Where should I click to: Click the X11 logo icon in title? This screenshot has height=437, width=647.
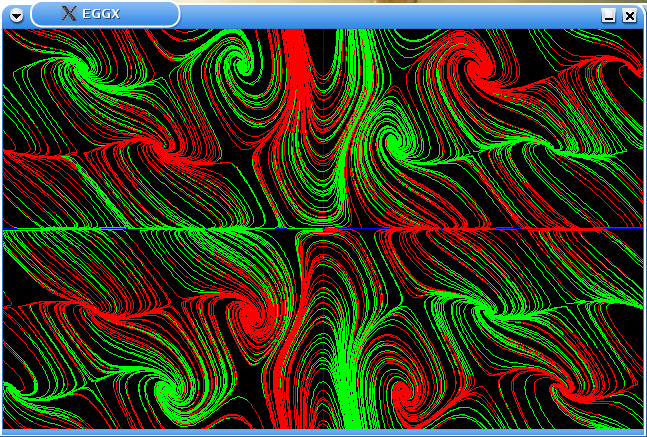pyautogui.click(x=69, y=14)
